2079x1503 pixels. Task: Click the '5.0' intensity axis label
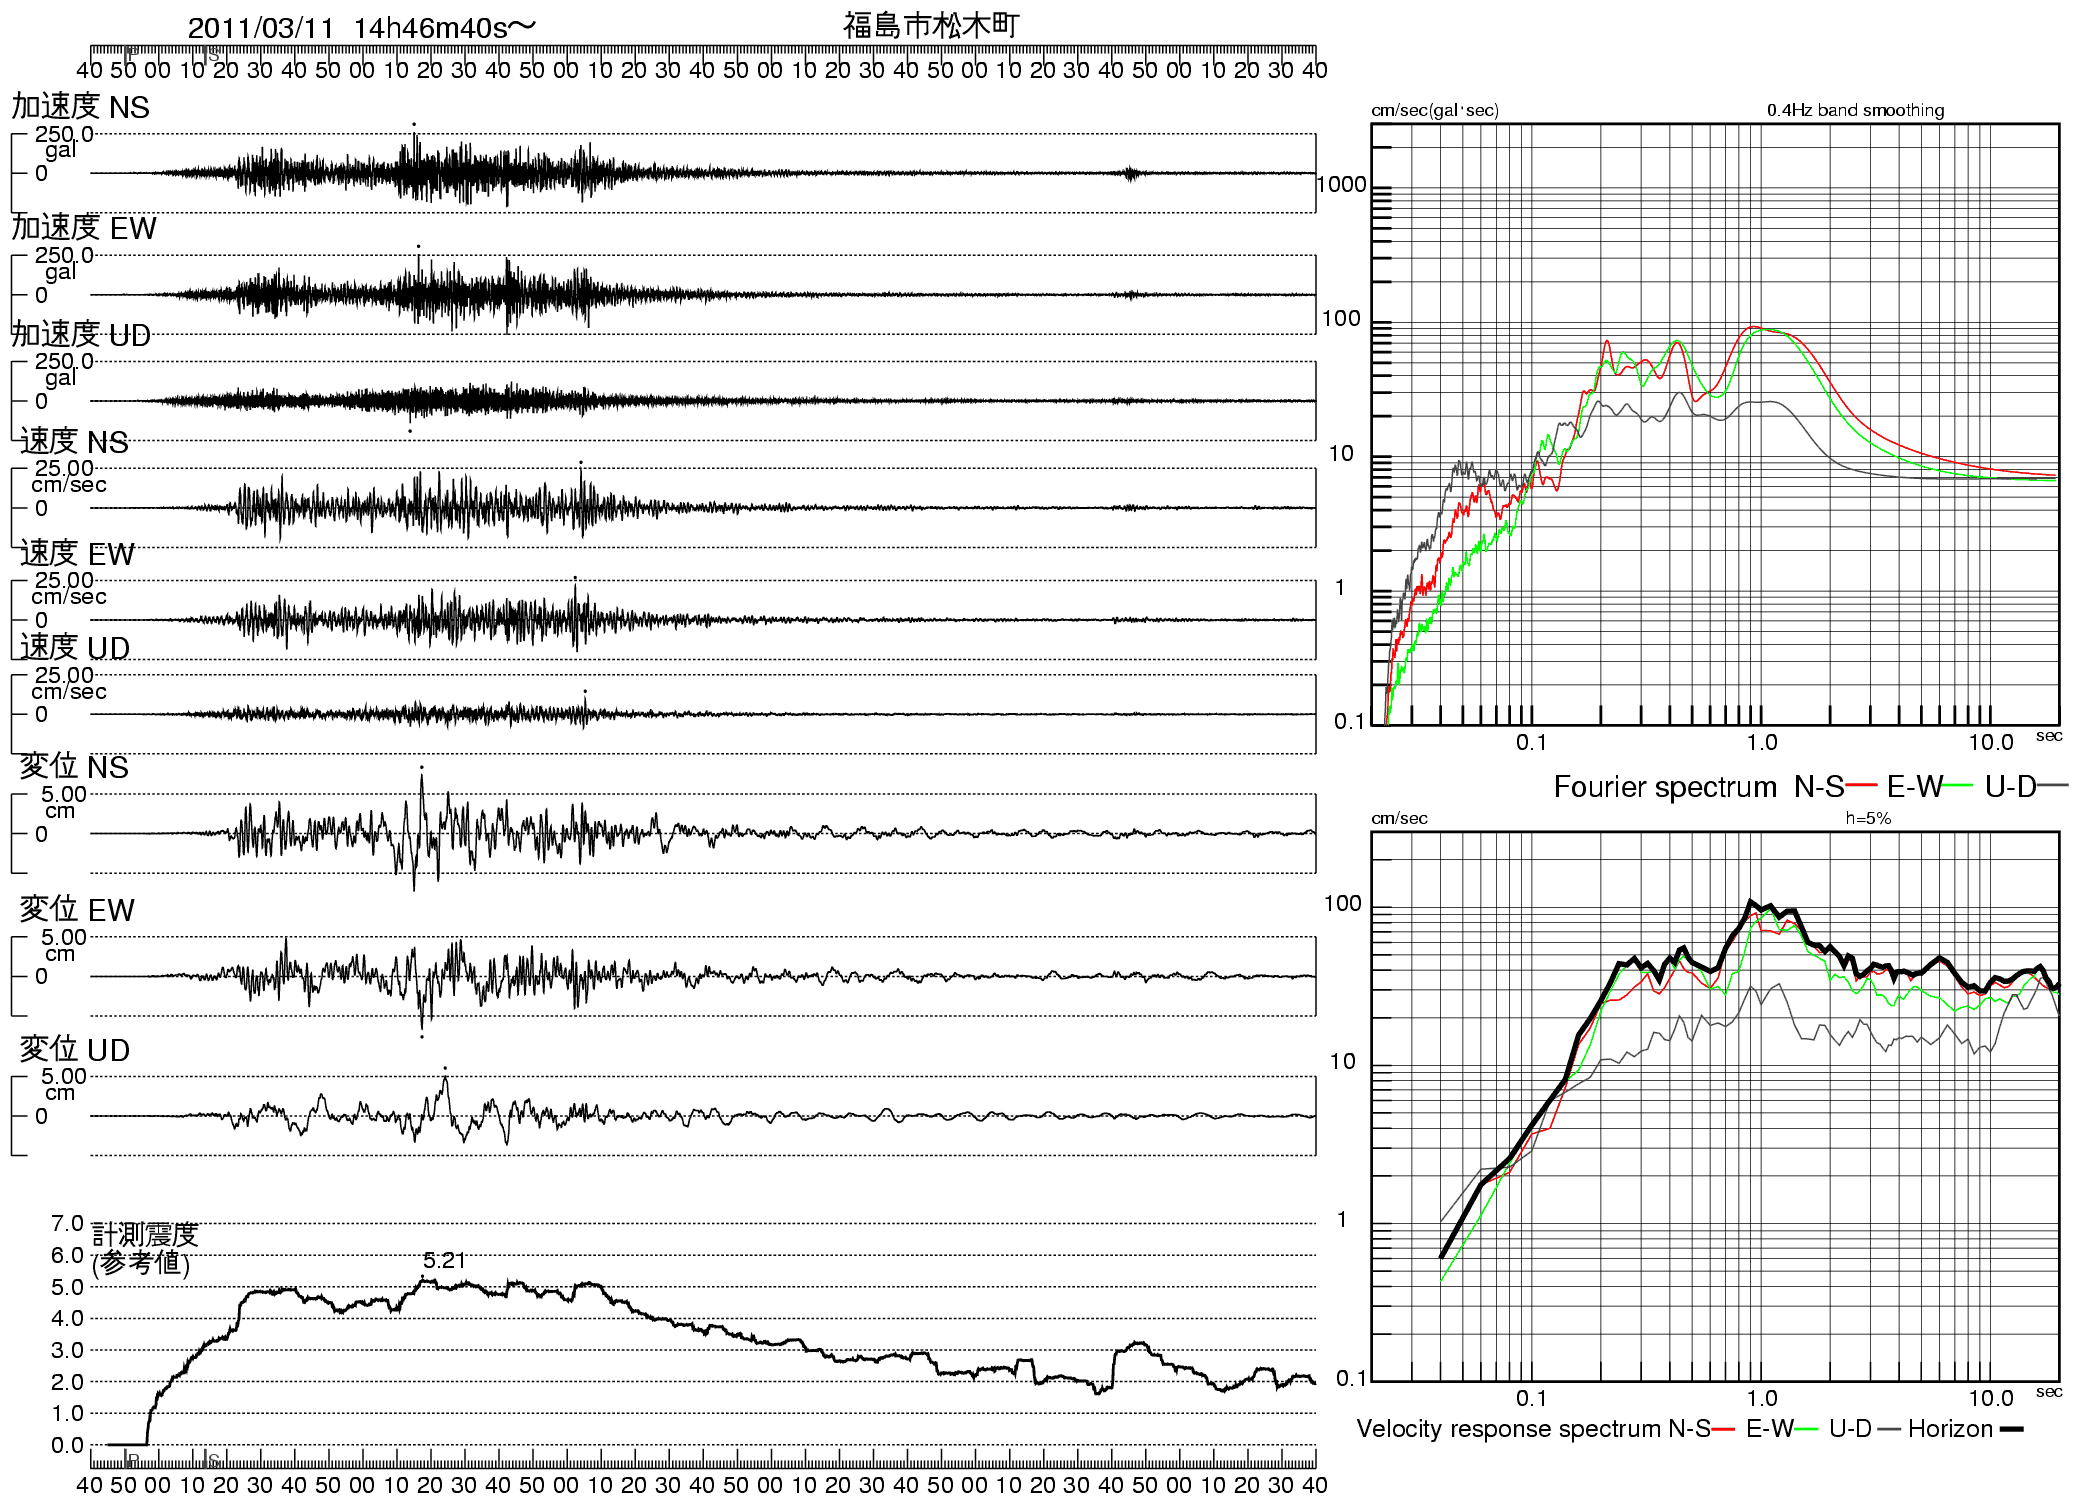67,1287
